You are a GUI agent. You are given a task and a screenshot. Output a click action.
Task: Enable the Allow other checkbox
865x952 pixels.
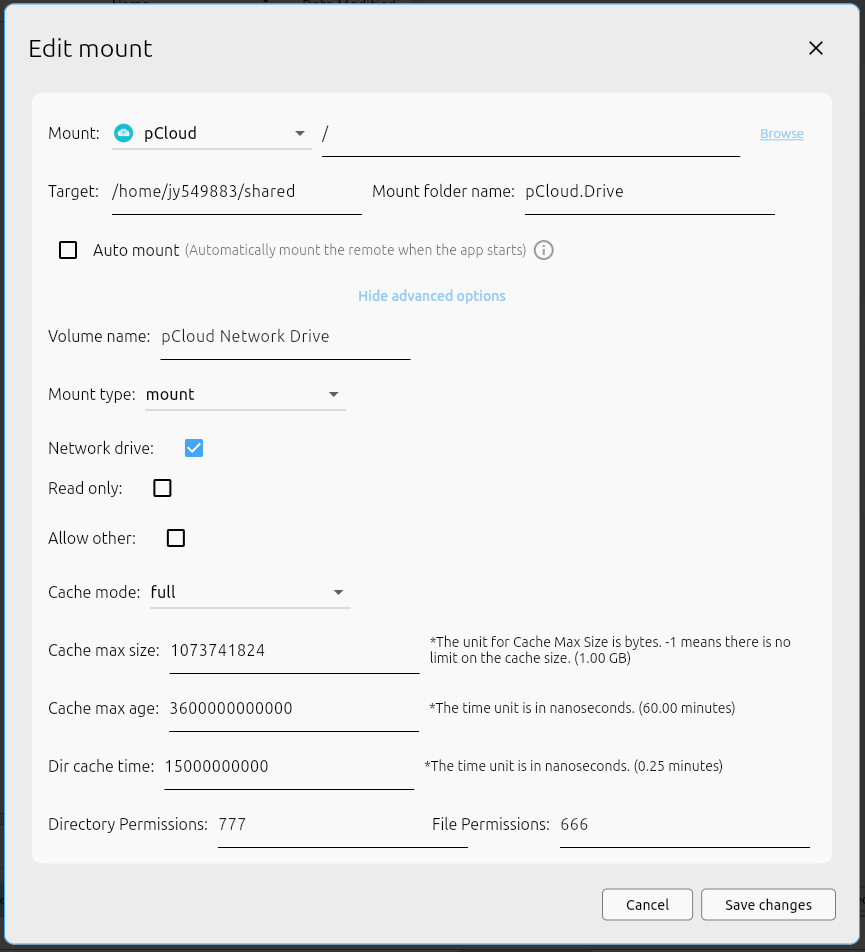click(x=176, y=538)
